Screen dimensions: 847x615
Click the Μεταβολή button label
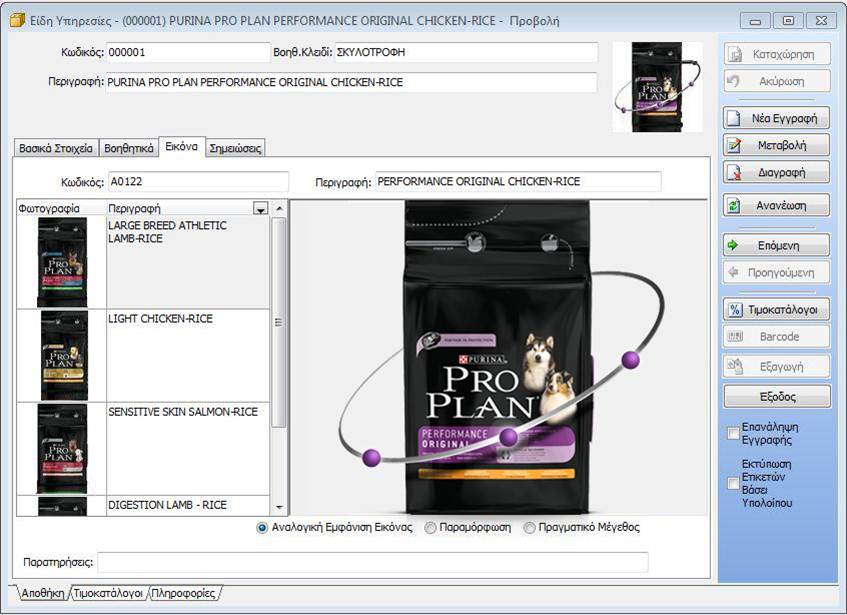click(782, 145)
